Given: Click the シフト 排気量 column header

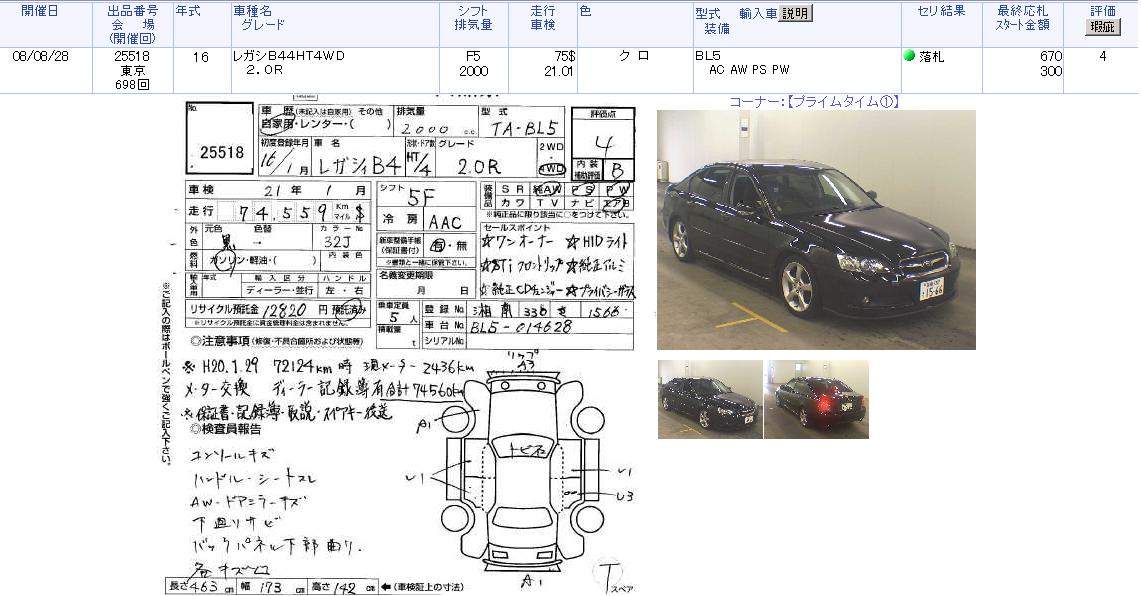Looking at the screenshot, I should tap(473, 18).
